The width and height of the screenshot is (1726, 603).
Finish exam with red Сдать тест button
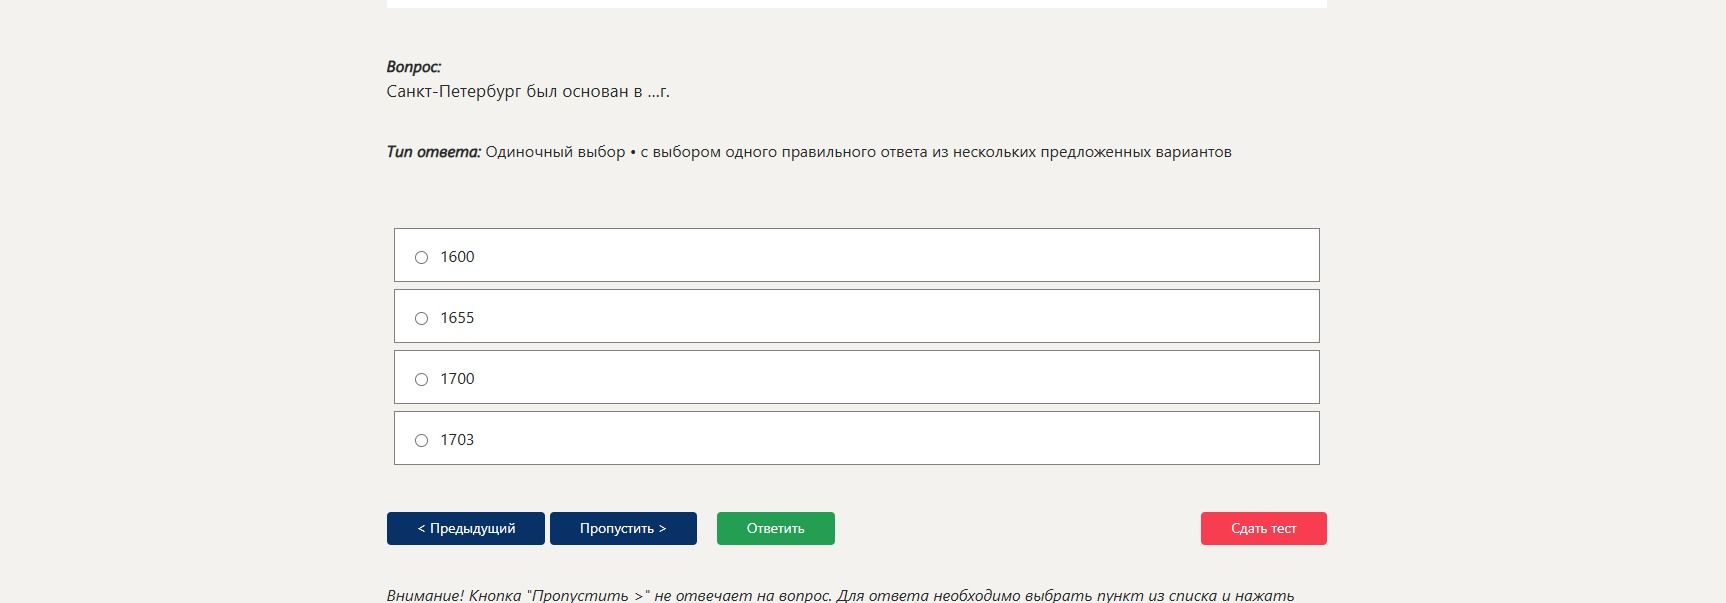click(x=1264, y=528)
